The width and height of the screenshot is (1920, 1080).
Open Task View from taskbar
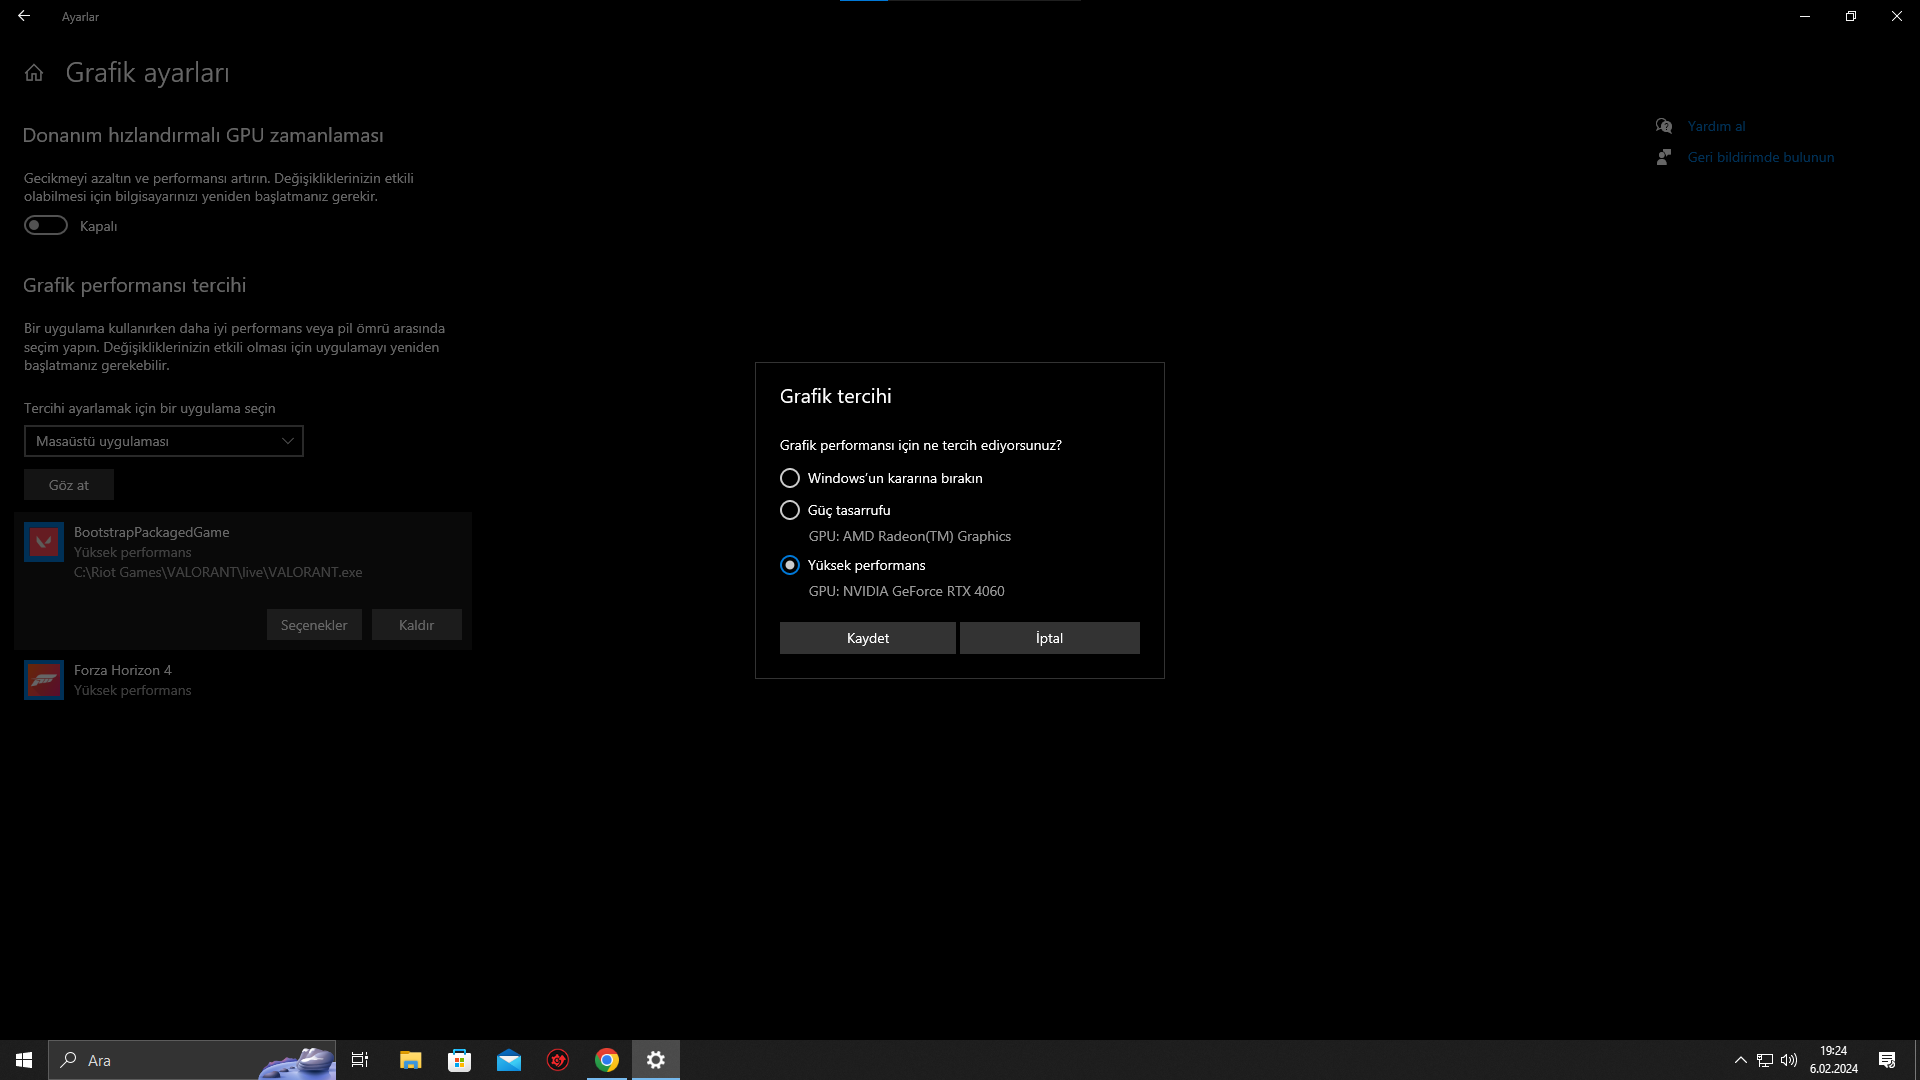pos(360,1060)
